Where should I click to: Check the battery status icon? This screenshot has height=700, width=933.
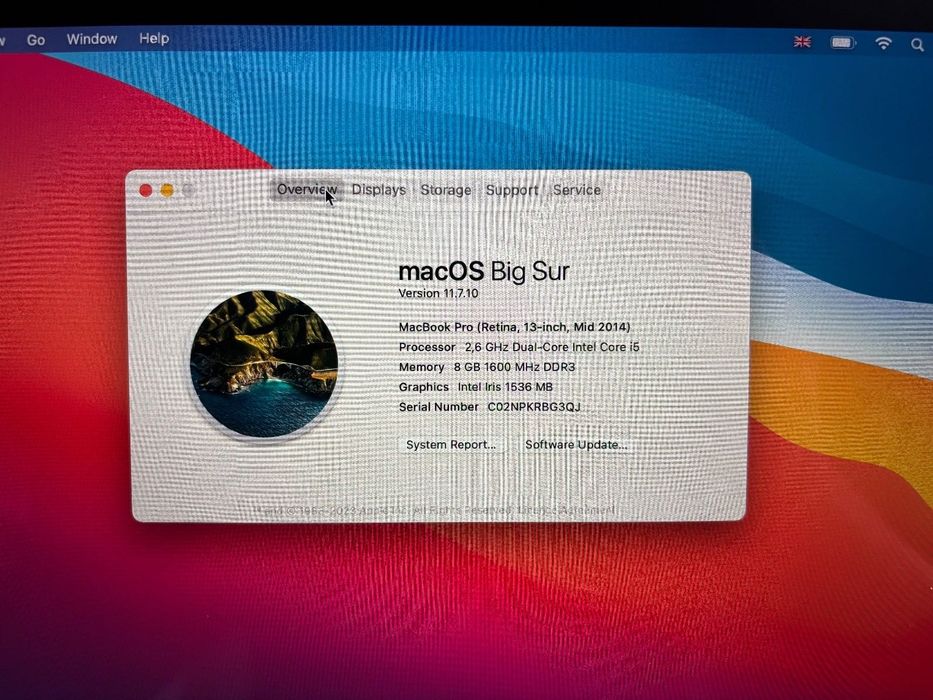843,43
